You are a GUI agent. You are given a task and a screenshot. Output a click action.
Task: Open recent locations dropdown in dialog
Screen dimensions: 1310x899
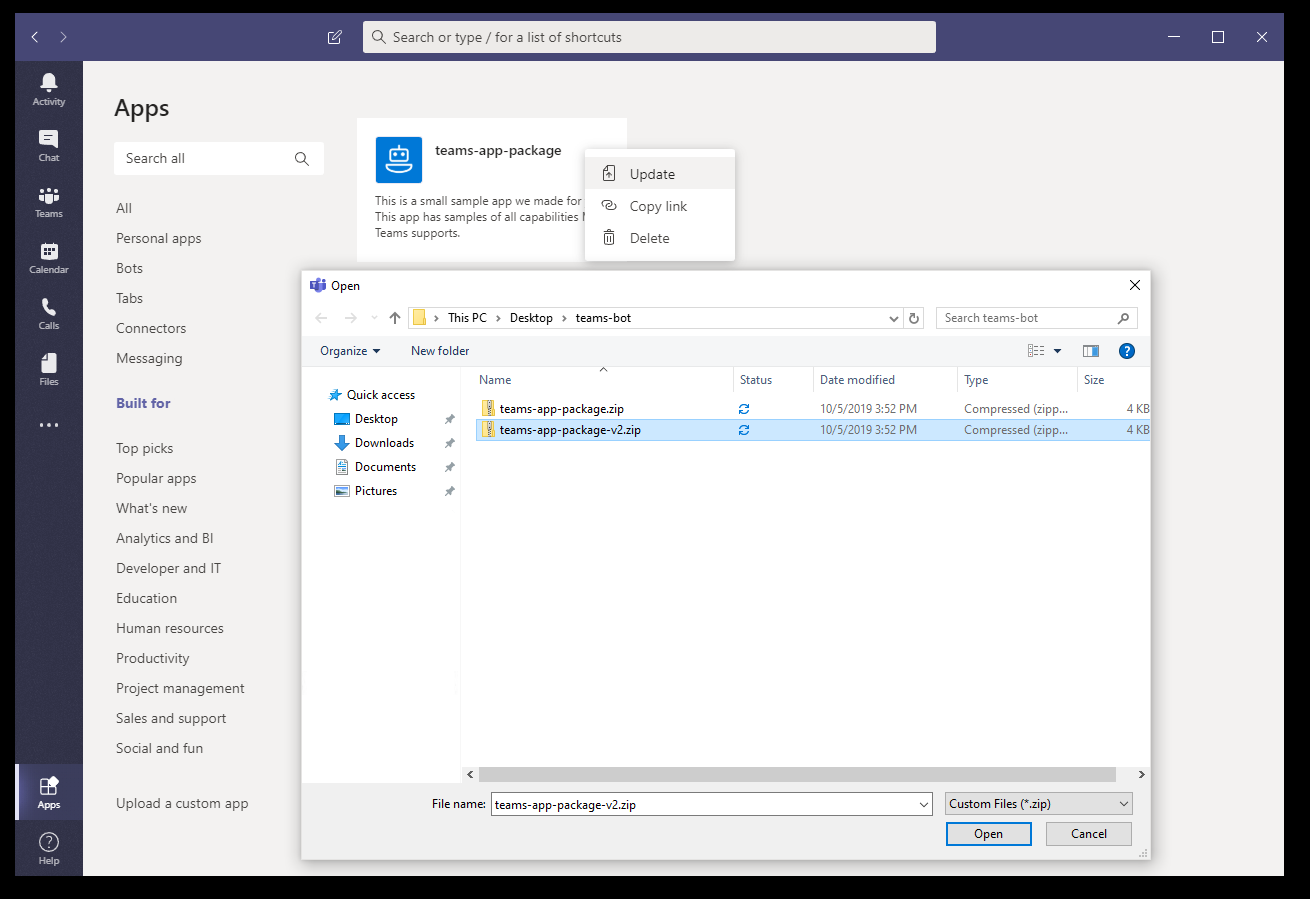pos(374,318)
